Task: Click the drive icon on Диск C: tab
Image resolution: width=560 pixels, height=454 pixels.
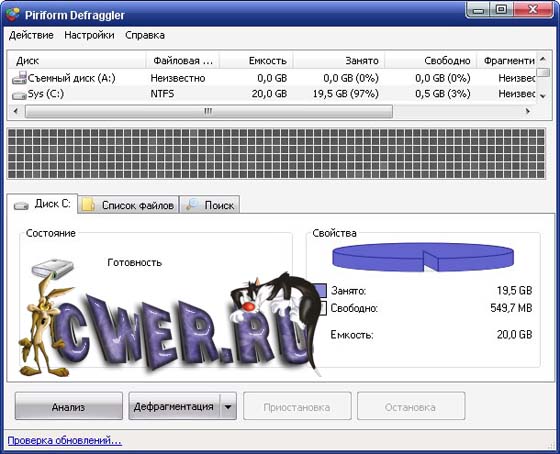Action: point(21,205)
